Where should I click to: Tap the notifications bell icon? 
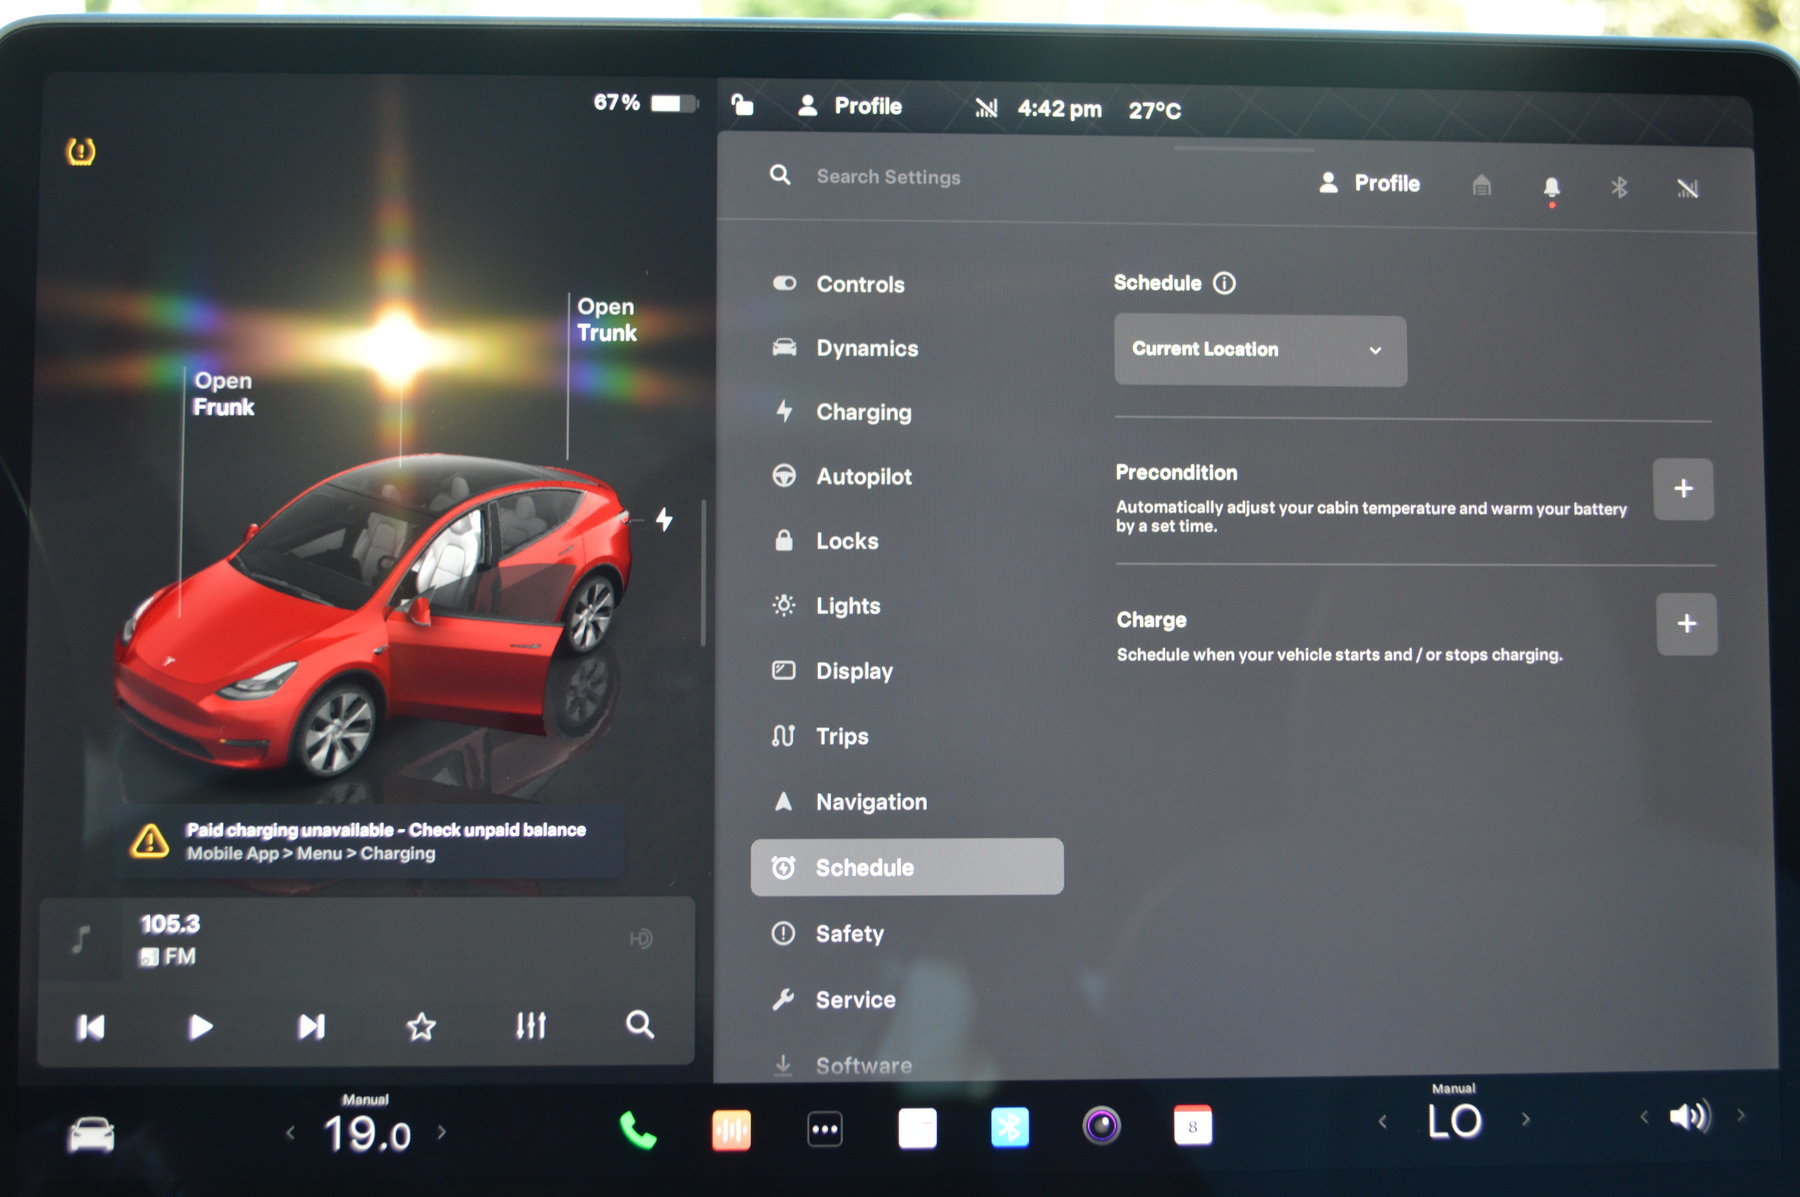(1551, 187)
